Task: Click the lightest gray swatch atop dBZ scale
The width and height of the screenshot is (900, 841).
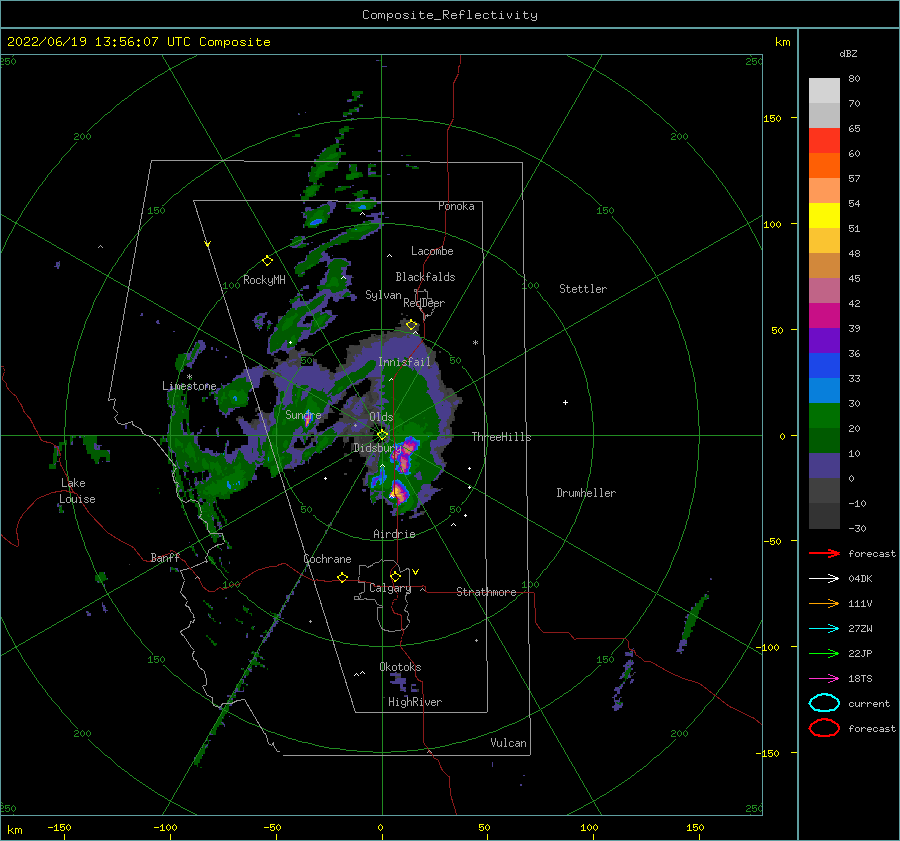Action: tap(824, 90)
